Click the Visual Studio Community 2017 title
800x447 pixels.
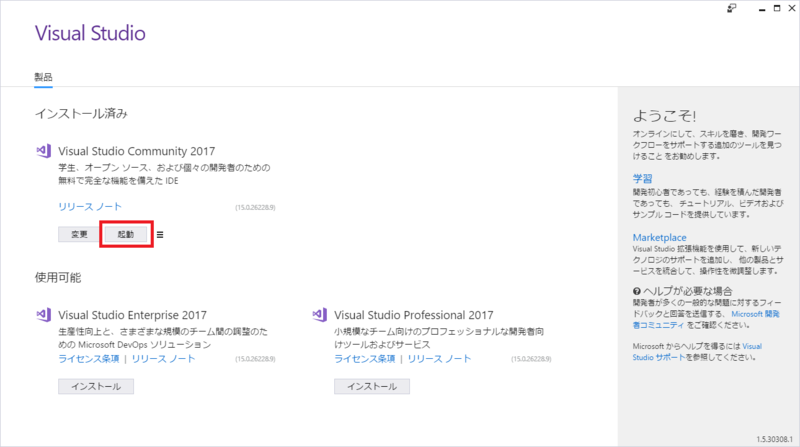136,151
